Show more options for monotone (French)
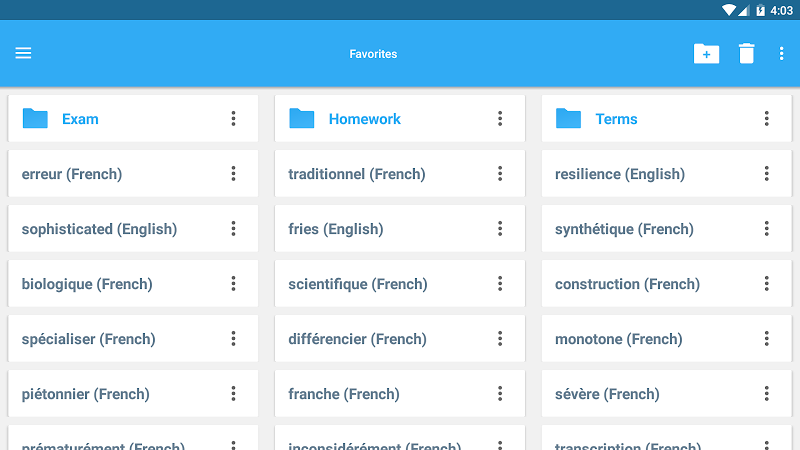 point(766,339)
